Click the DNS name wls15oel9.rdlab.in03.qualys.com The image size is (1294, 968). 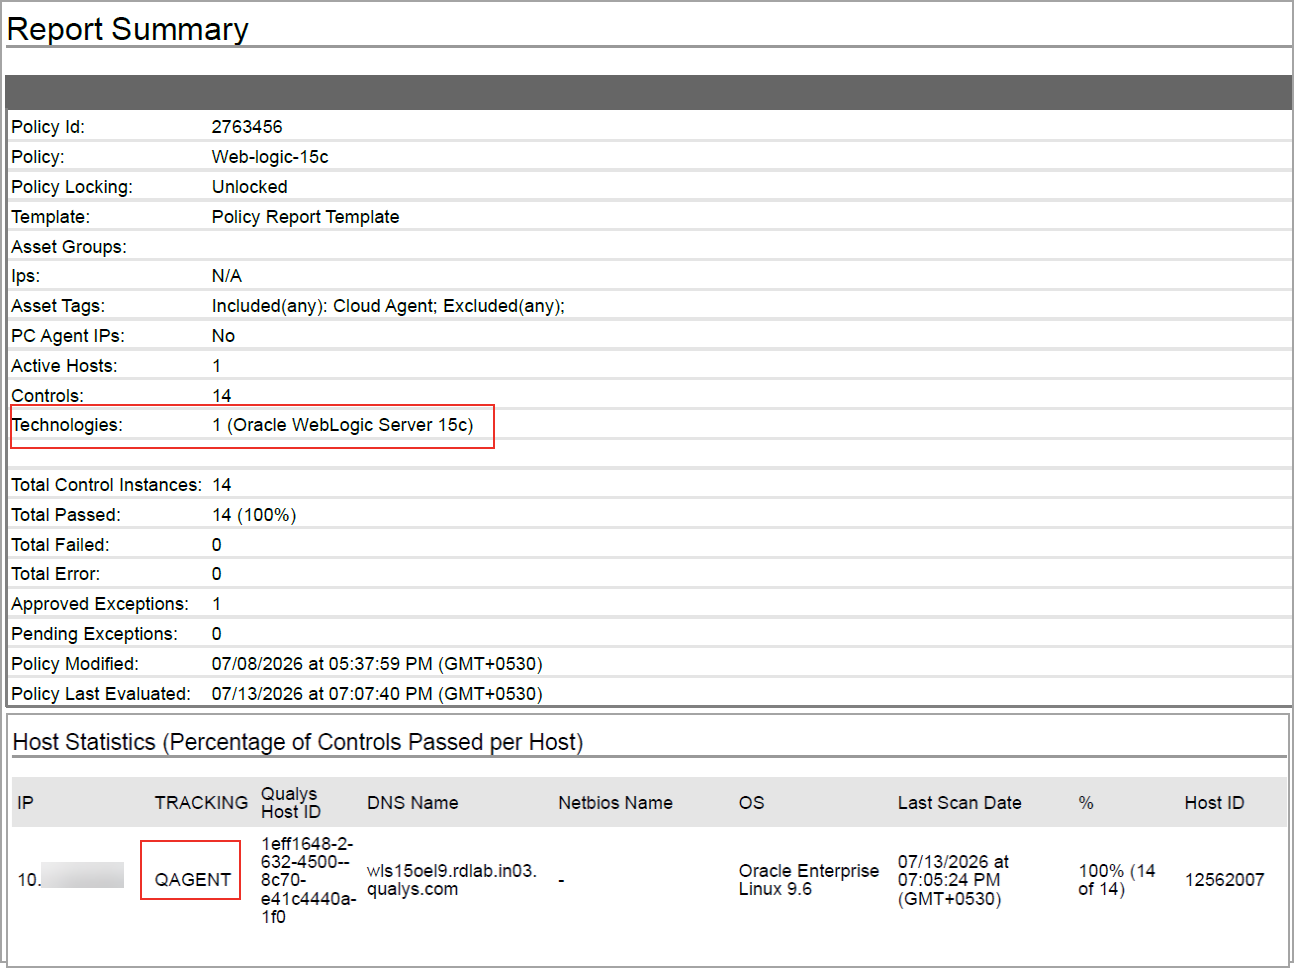452,880
